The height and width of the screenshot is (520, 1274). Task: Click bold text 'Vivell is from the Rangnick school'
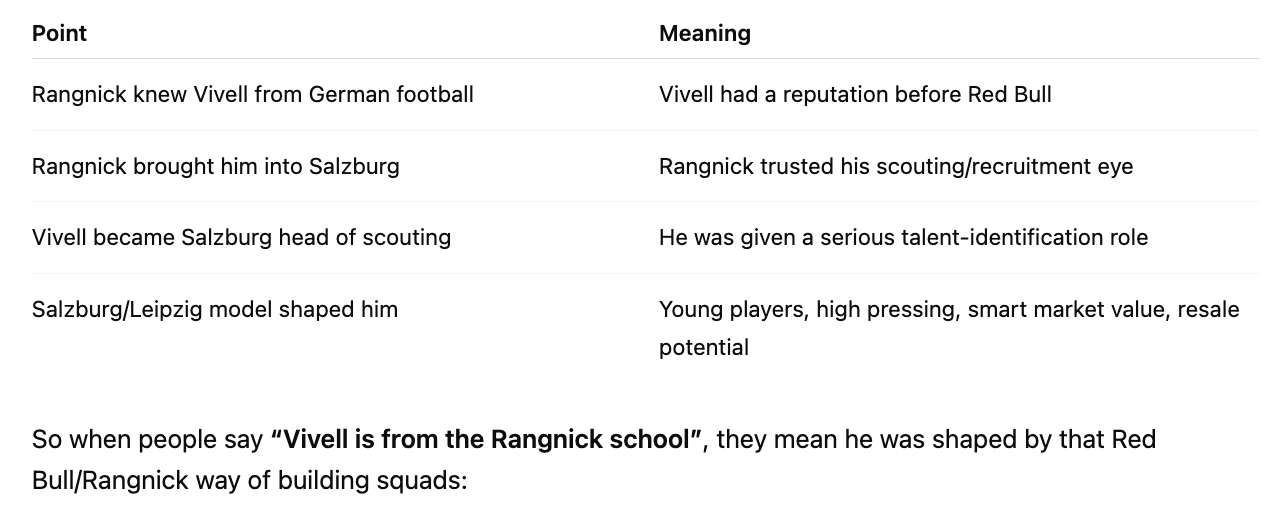pos(487,439)
